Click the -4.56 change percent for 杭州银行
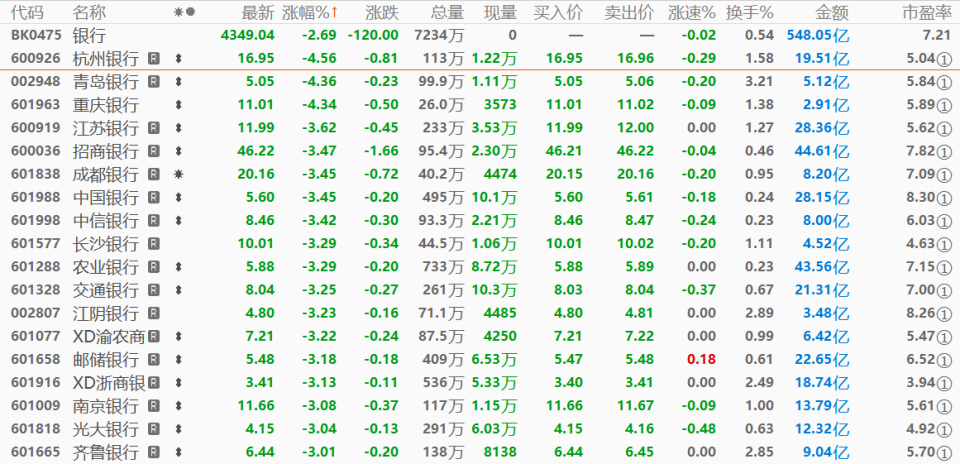The width and height of the screenshot is (960, 464). [320, 59]
